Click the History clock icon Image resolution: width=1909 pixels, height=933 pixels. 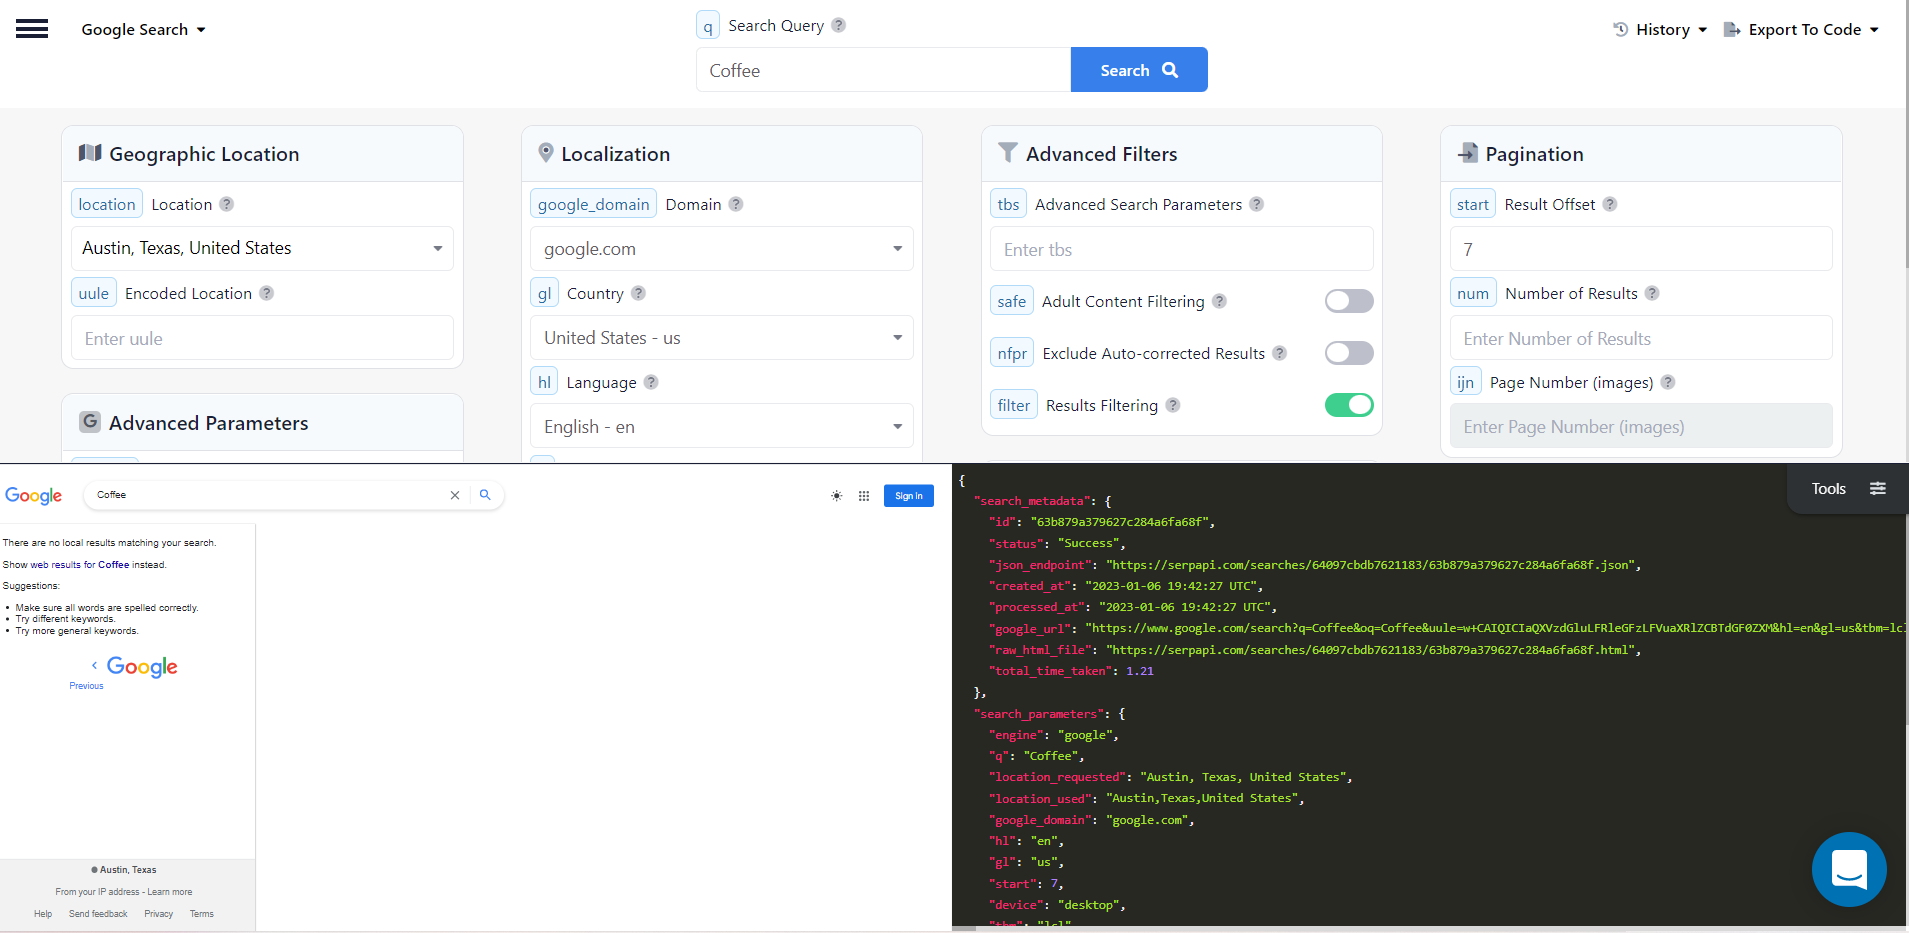(x=1620, y=29)
